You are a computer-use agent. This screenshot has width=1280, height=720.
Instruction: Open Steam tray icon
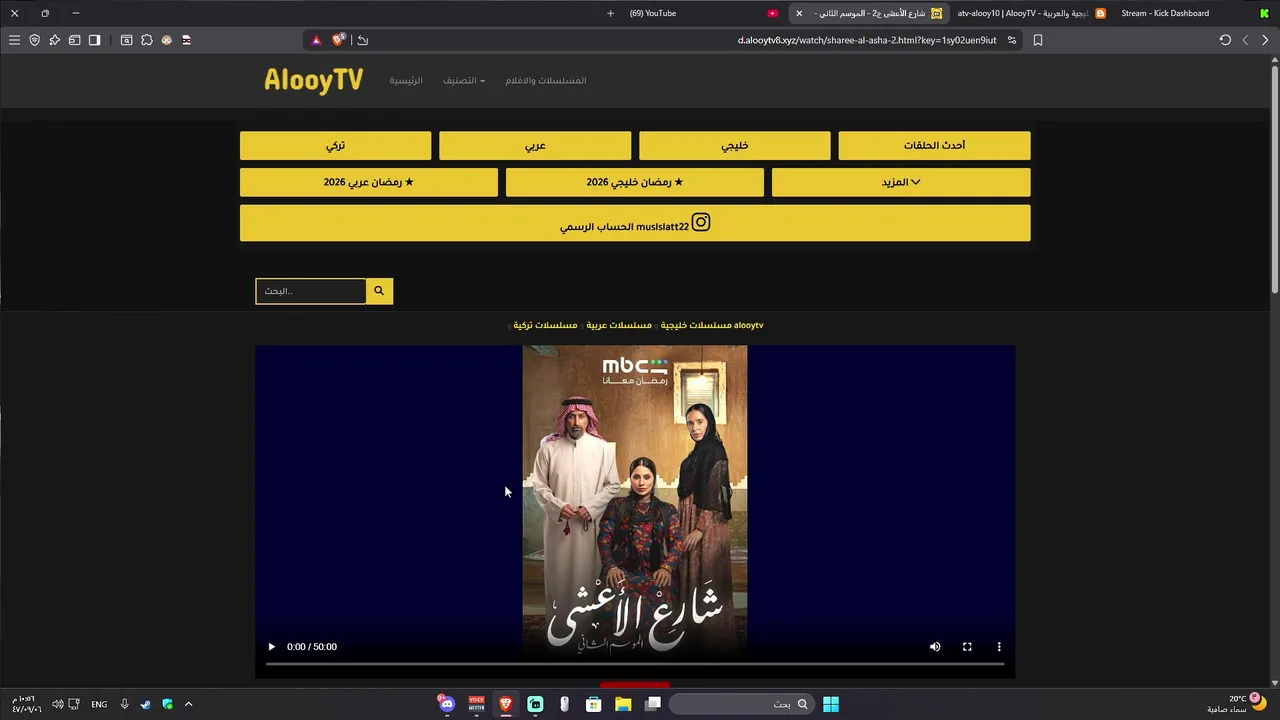click(146, 704)
